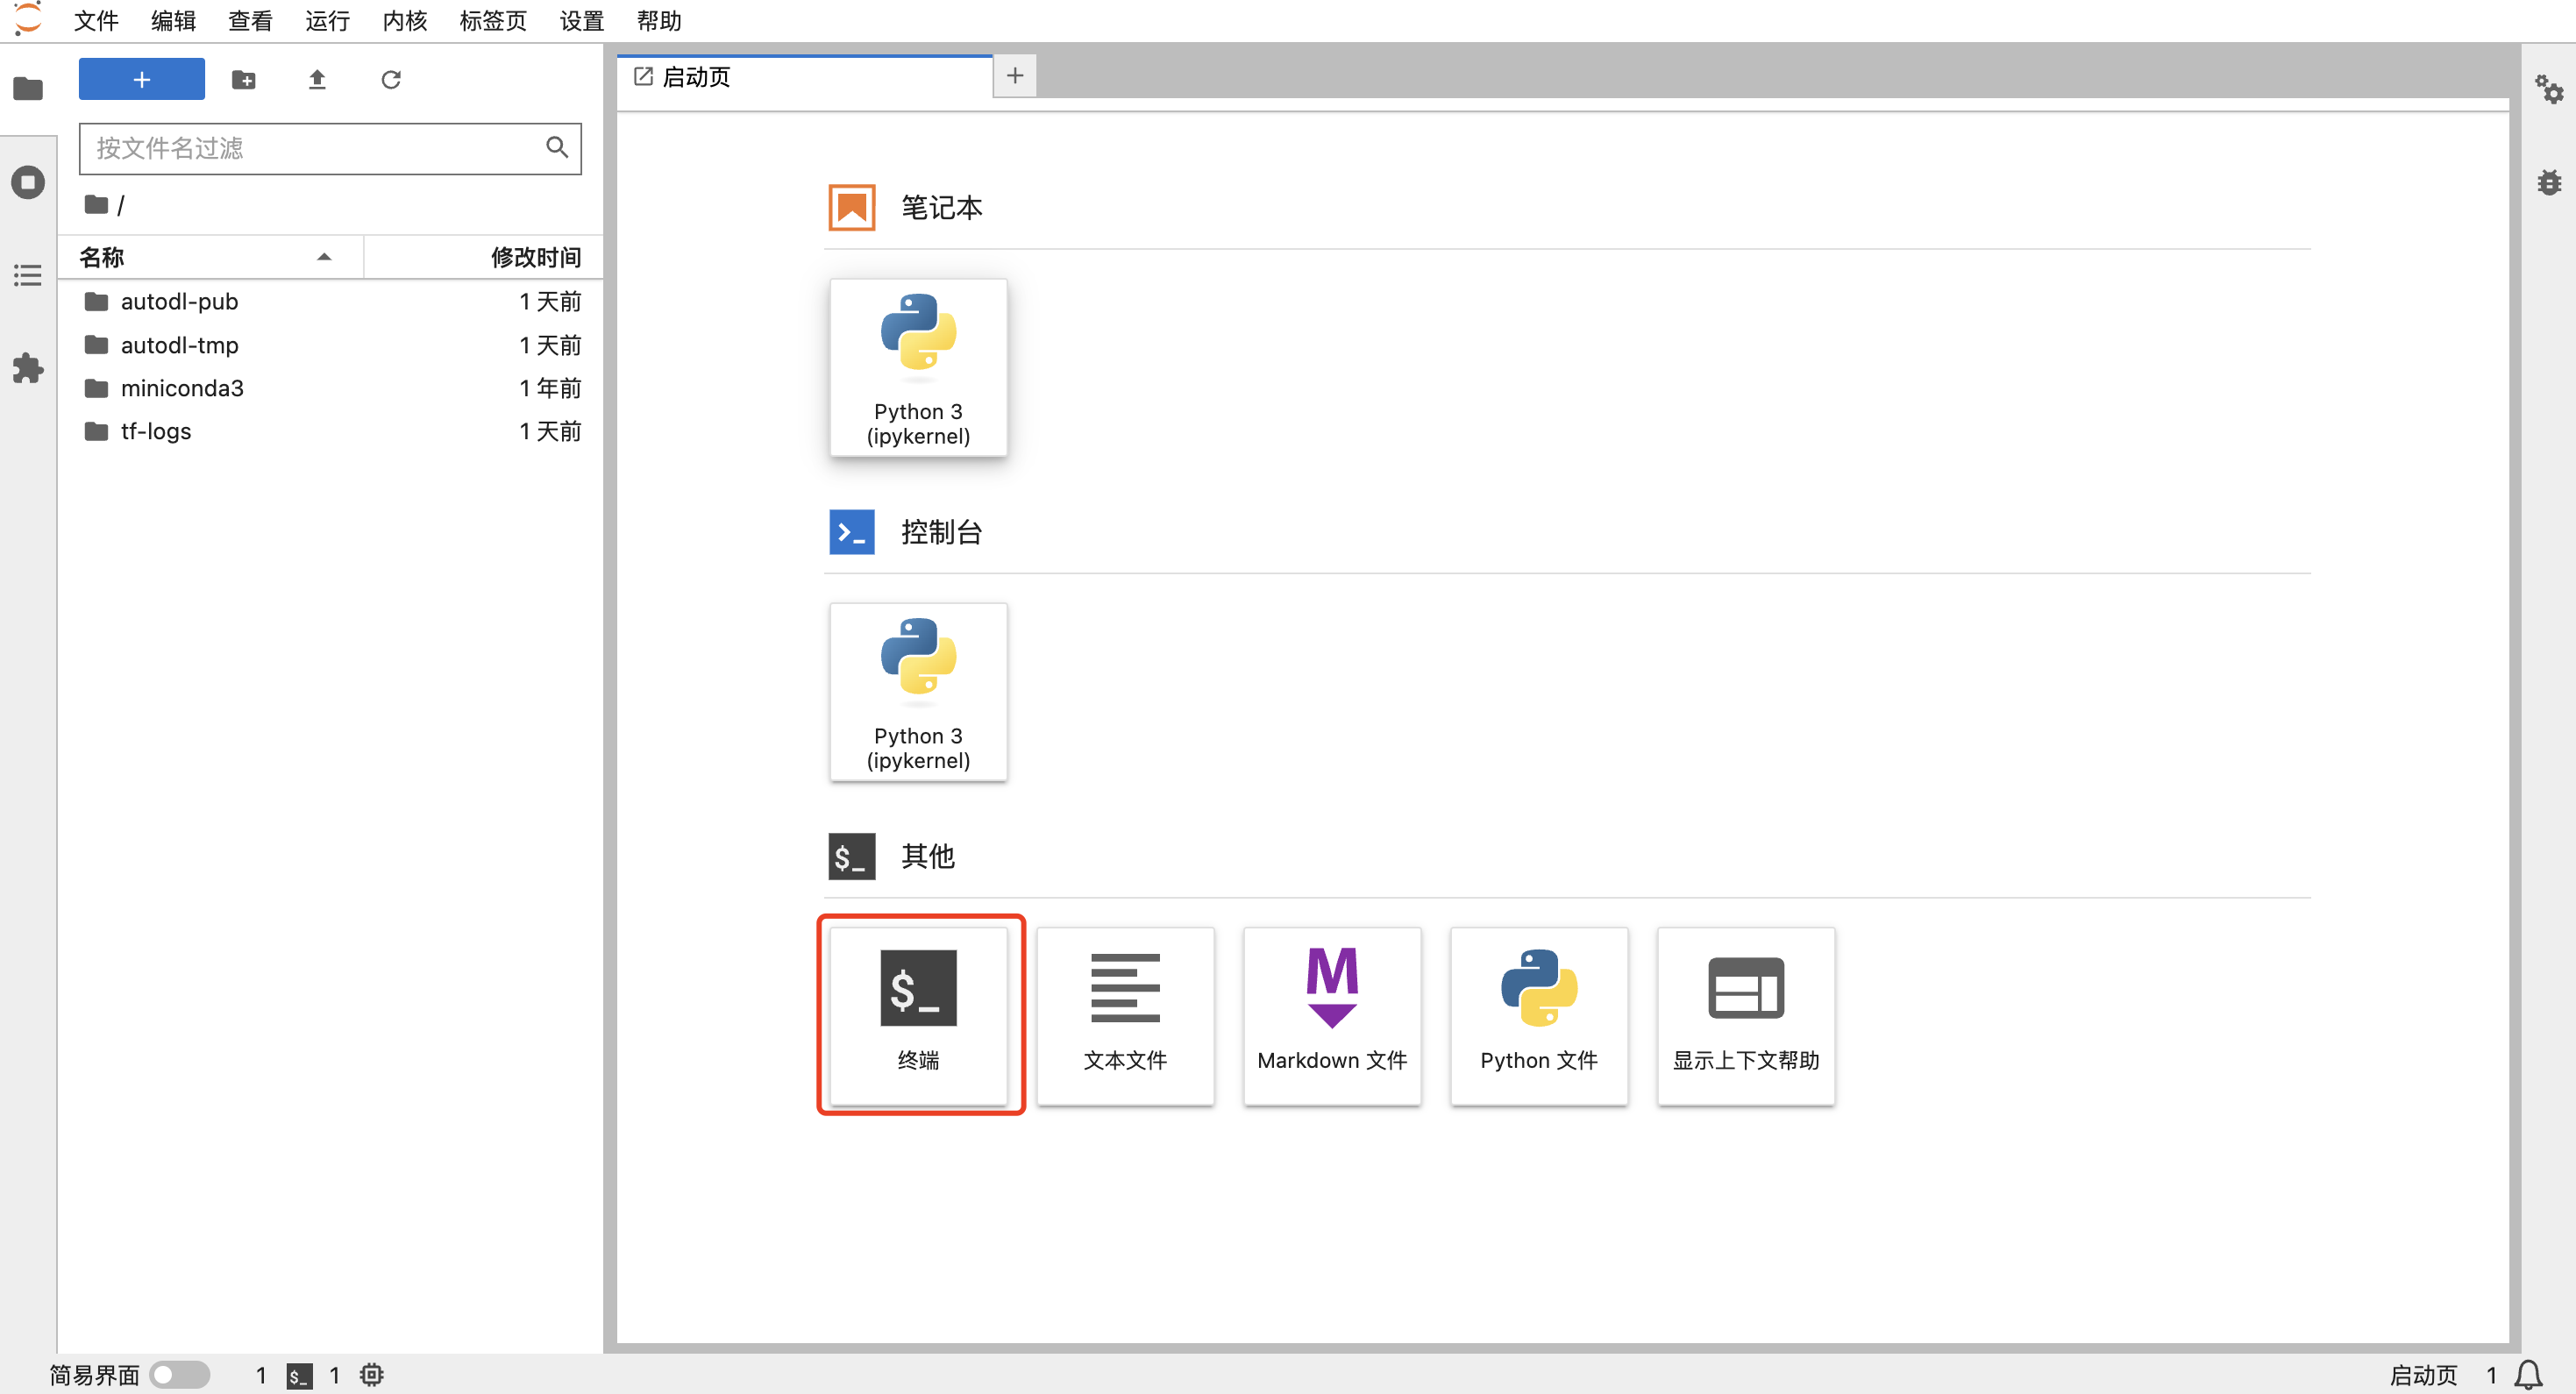Open the 设置 menu
This screenshot has width=2576, height=1394.
581,21
